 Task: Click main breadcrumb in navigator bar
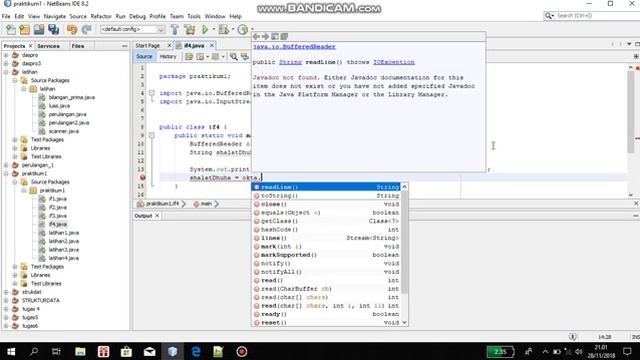click(x=206, y=204)
